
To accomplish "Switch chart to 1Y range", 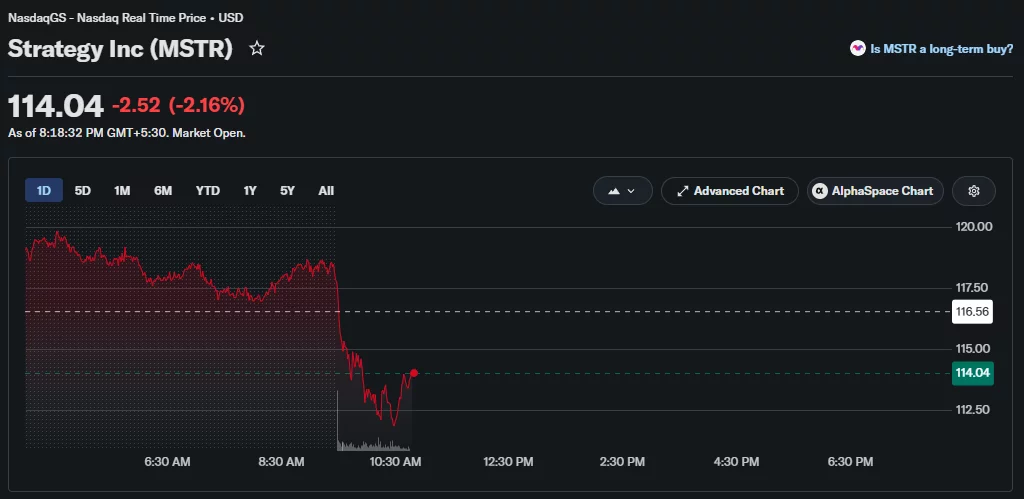I will [250, 191].
